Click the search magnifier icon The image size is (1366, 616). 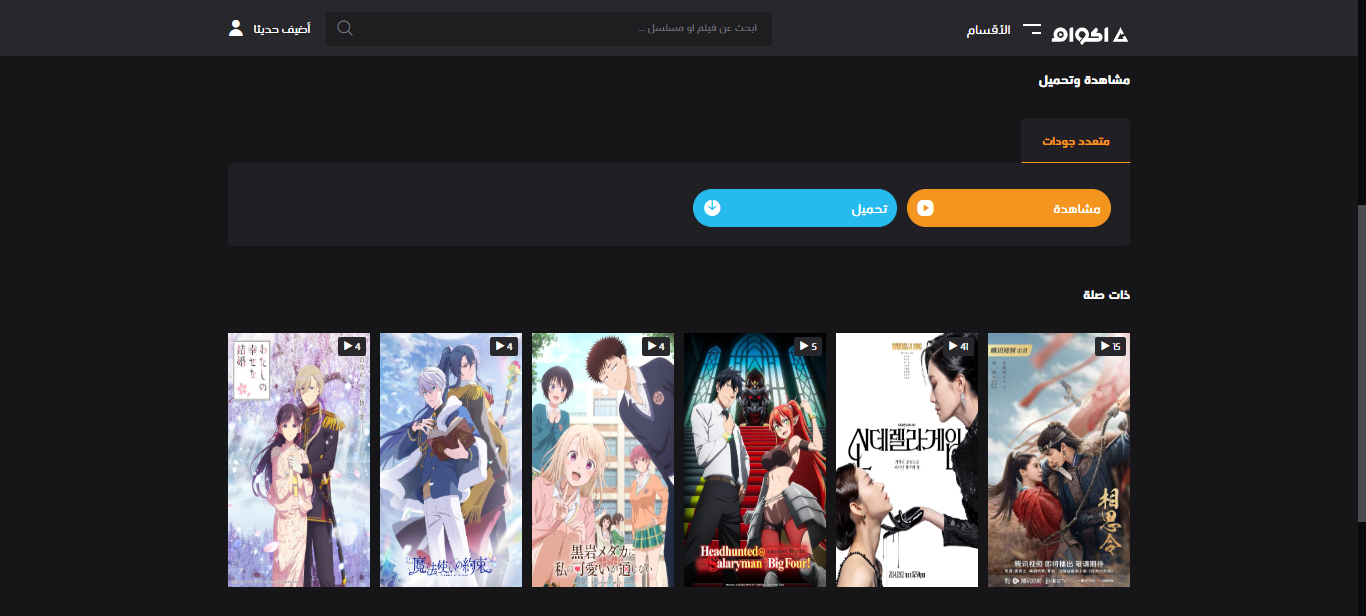(345, 28)
